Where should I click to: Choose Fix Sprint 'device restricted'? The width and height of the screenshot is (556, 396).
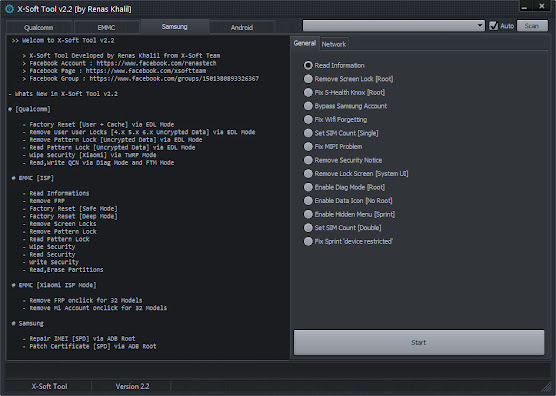348,241
